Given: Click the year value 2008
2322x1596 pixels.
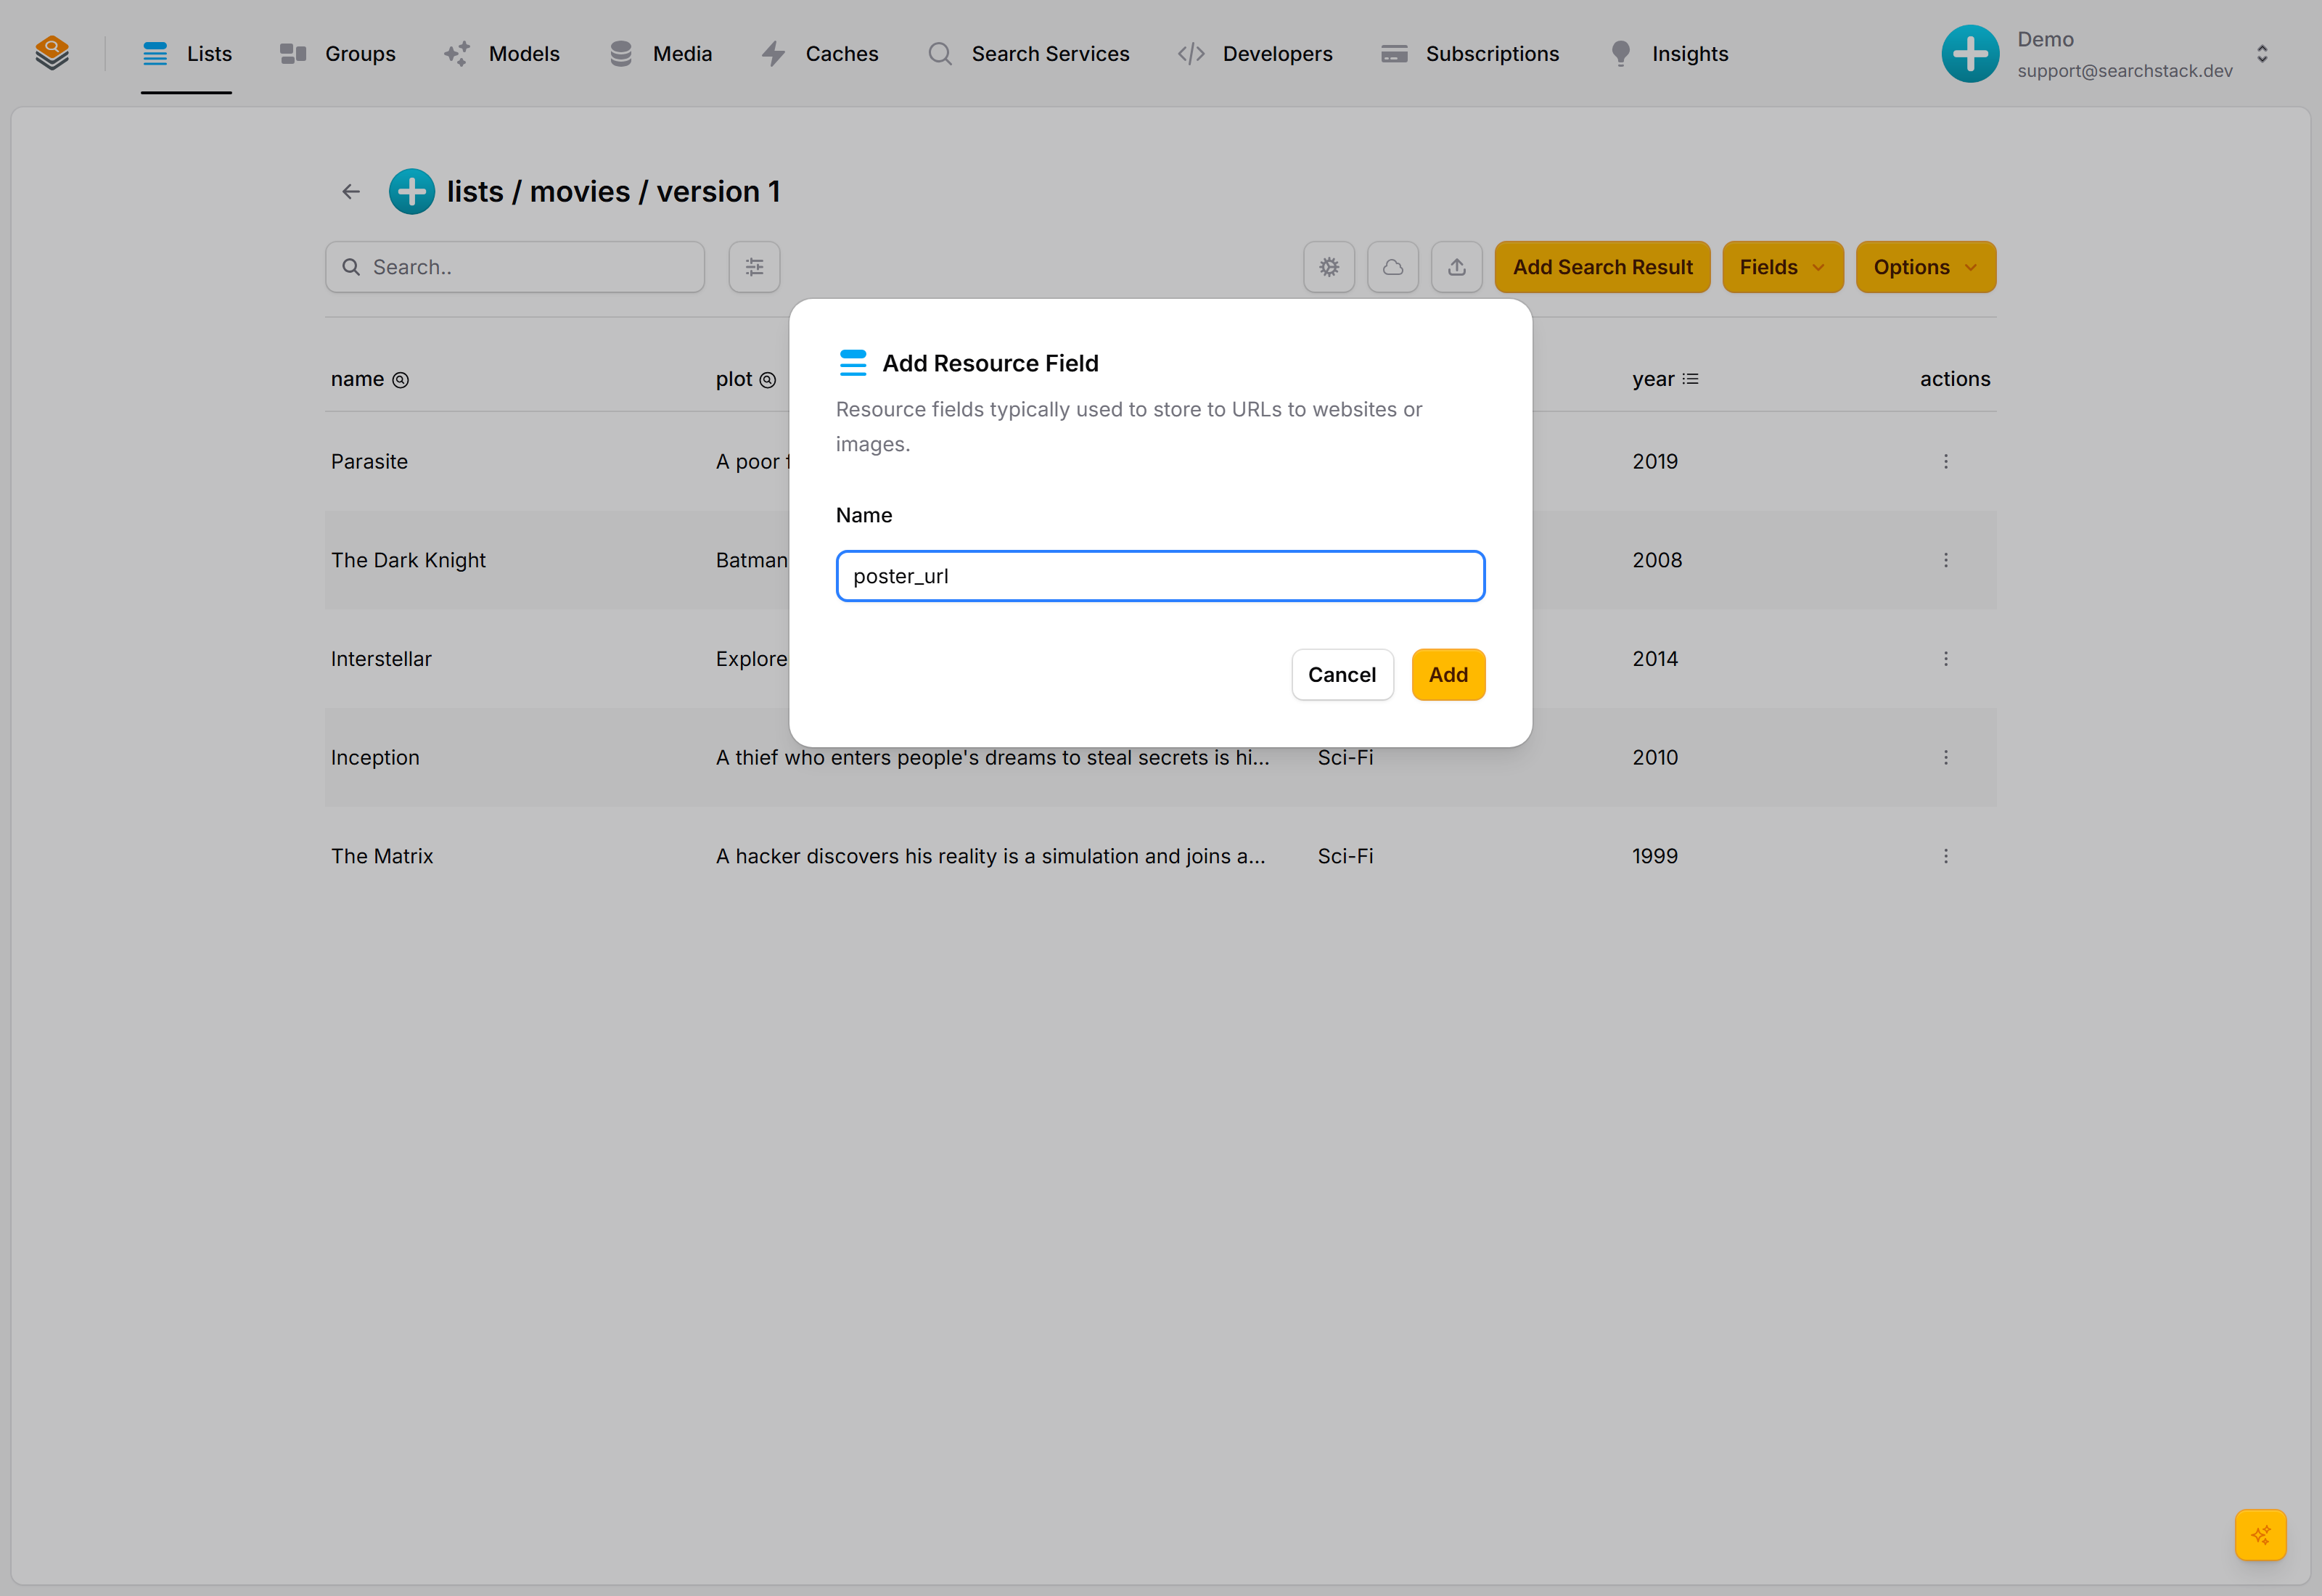Looking at the screenshot, I should [1657, 560].
